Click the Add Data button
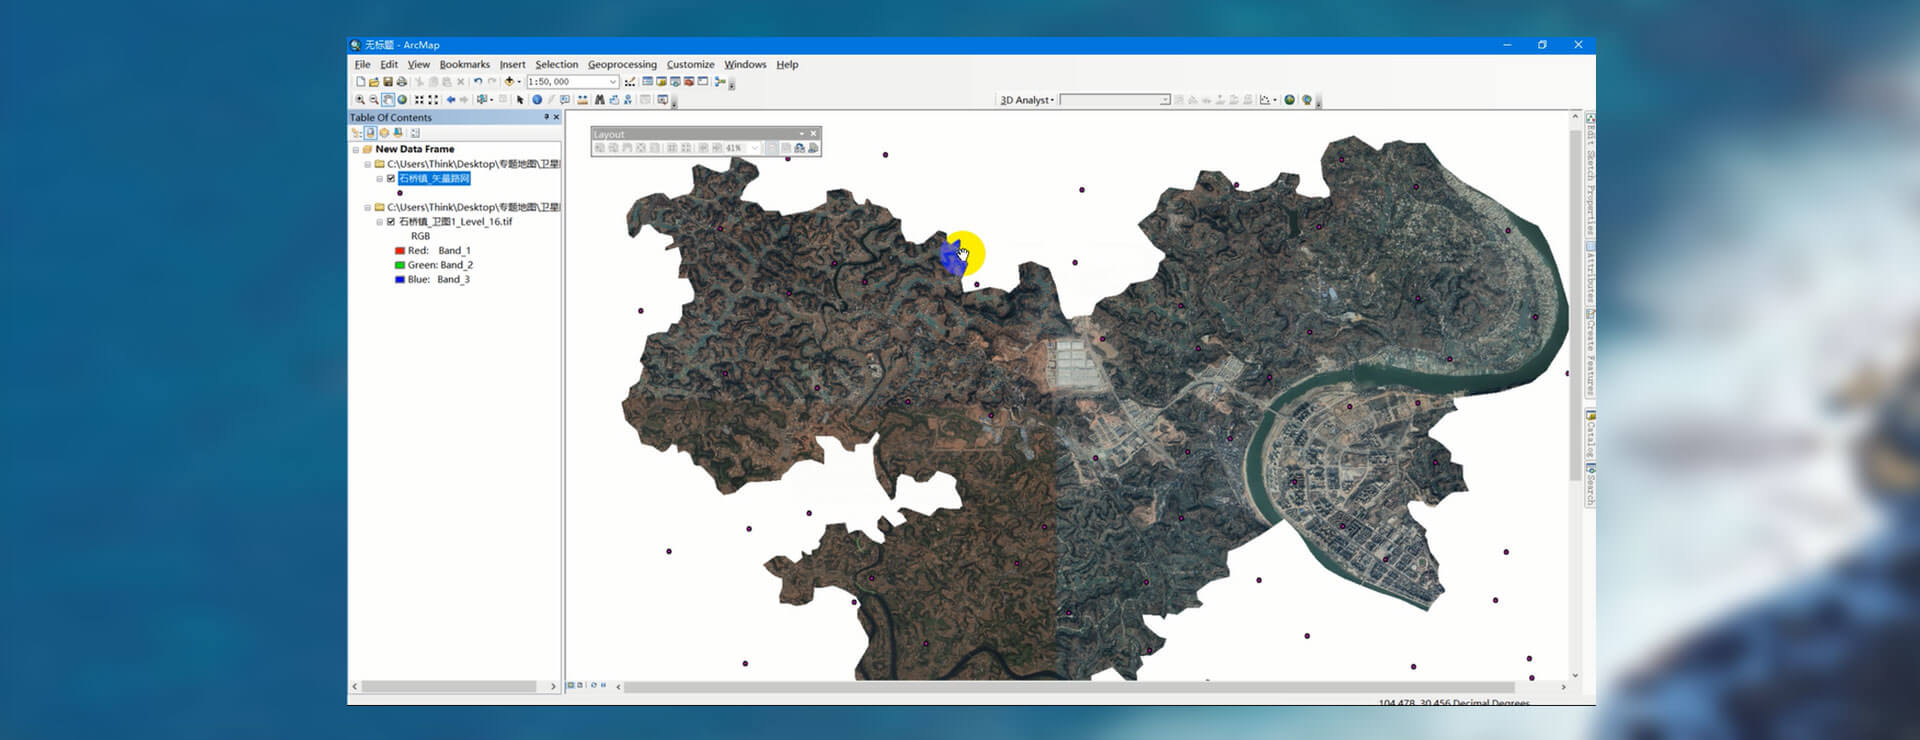Screen dimensions: 1920x740 [509, 82]
